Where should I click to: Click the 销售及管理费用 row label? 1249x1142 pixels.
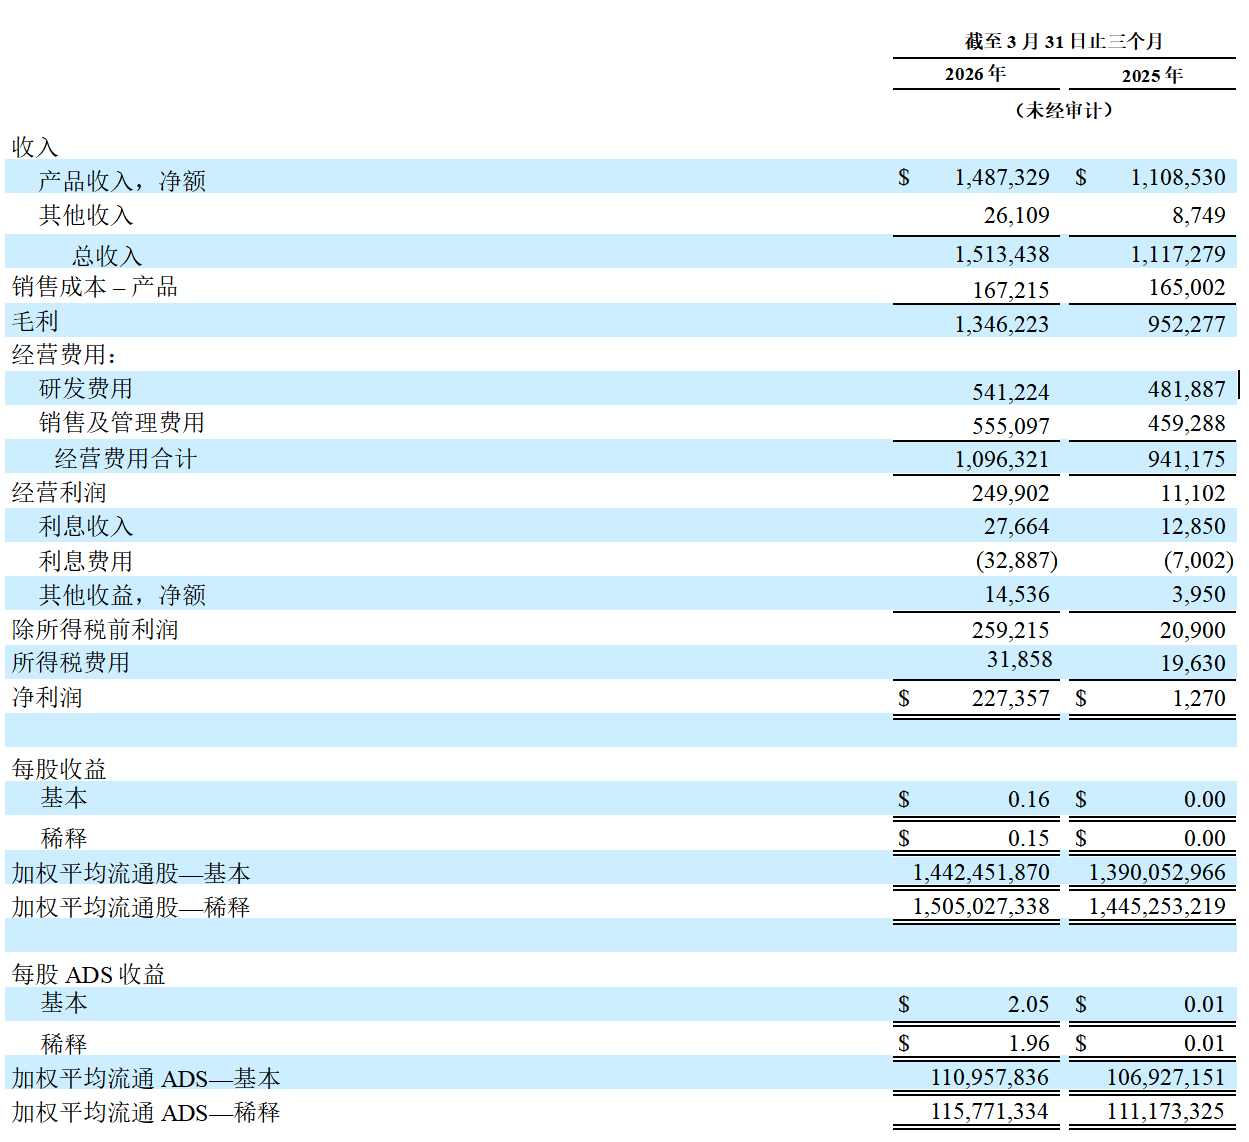tap(122, 422)
